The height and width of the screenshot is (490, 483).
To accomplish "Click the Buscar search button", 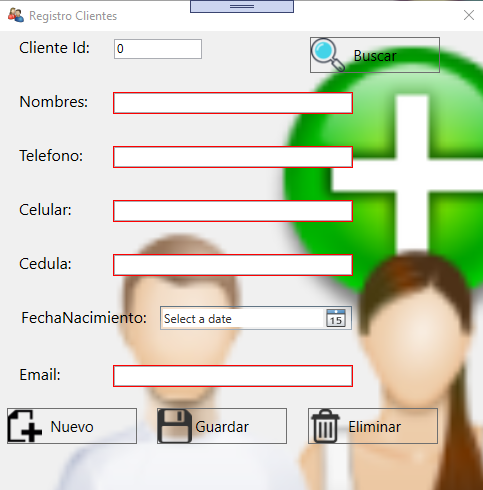I will (x=375, y=55).
